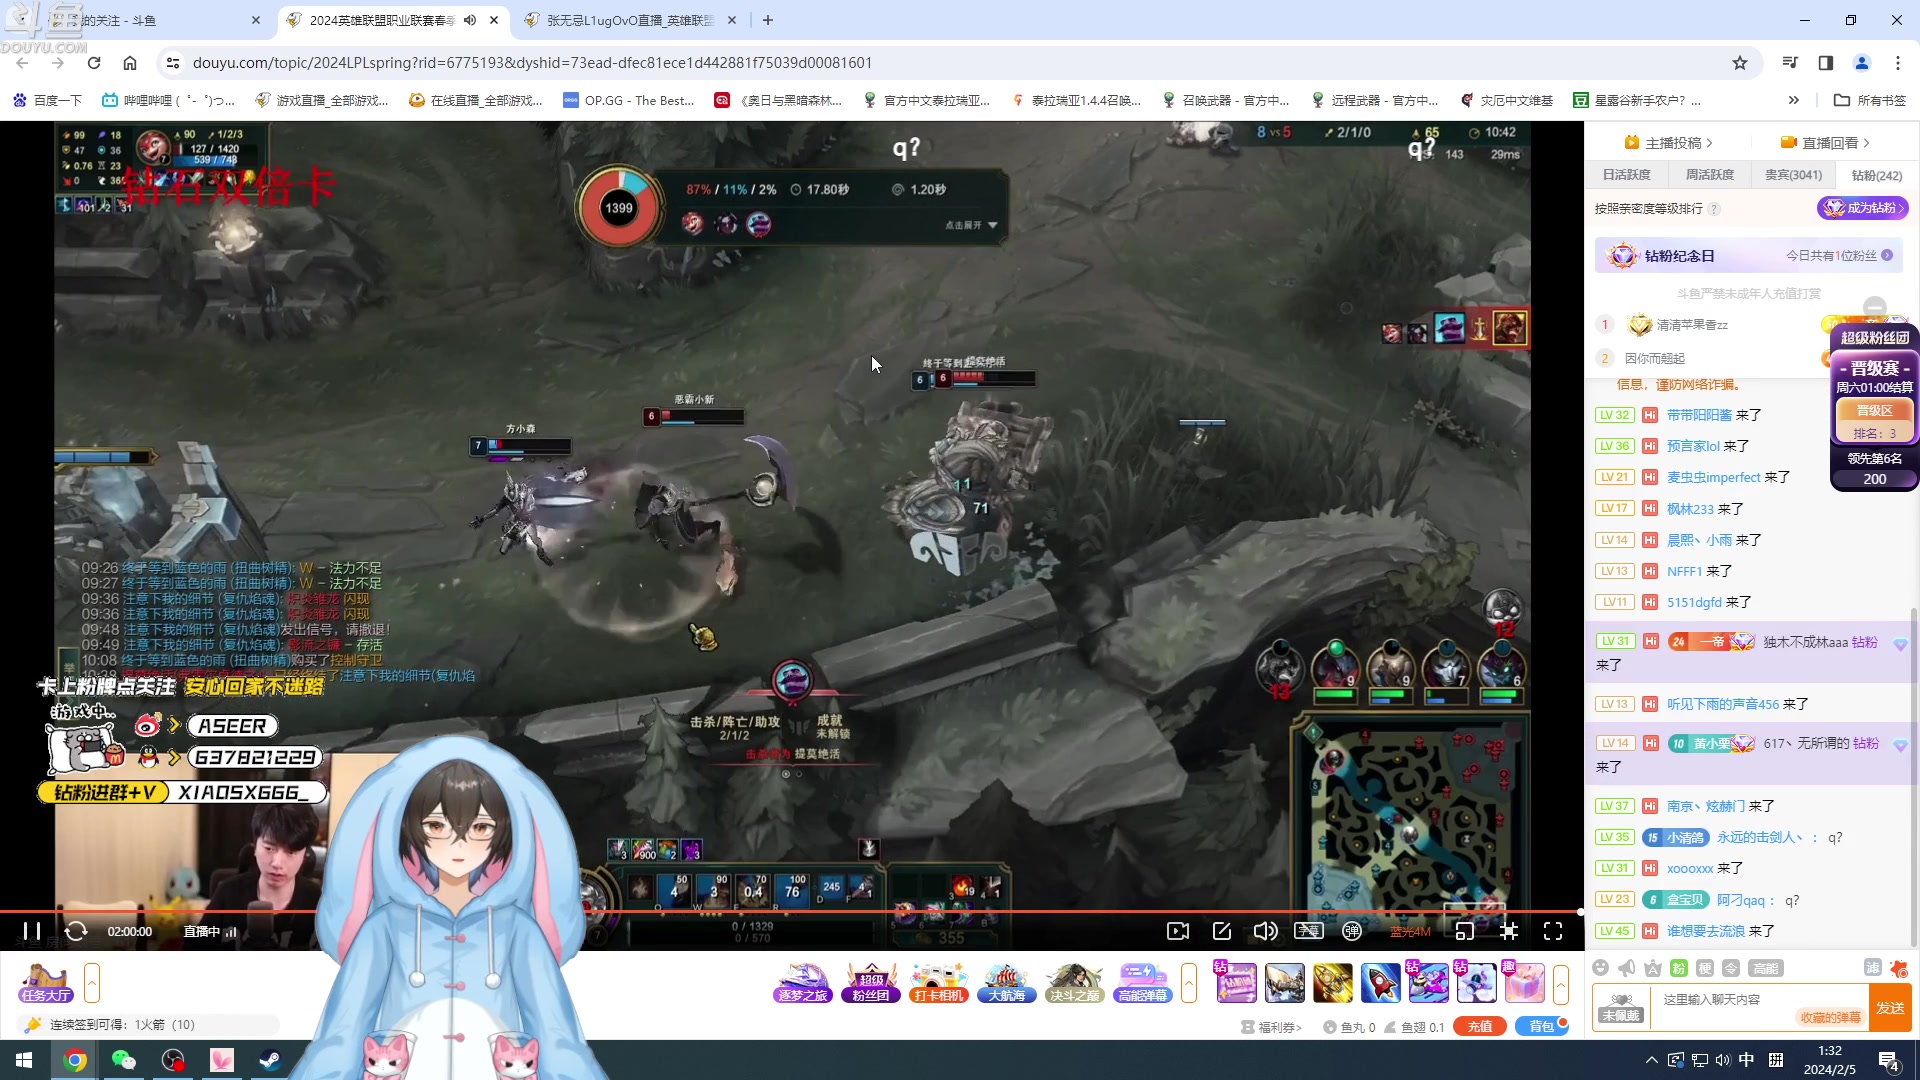1920x1080 pixels.
Task: Open 高能弹幕 activity icon
Action: [x=1142, y=983]
